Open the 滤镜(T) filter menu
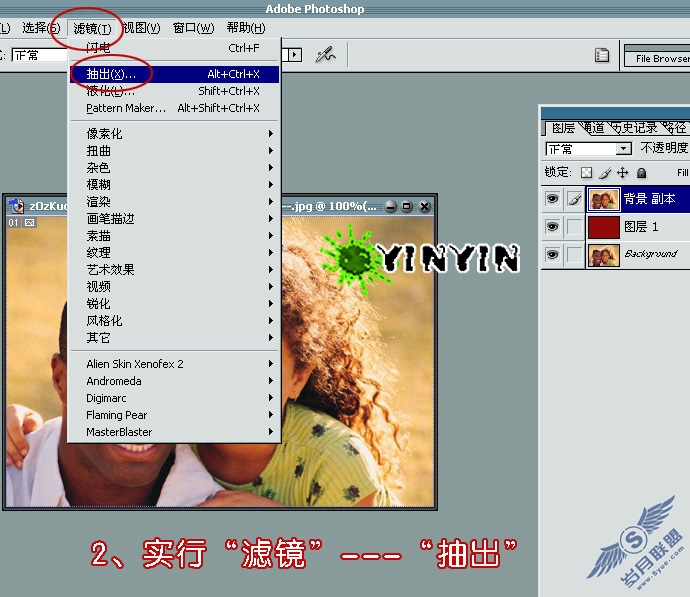This screenshot has height=597, width=690. pyautogui.click(x=92, y=29)
